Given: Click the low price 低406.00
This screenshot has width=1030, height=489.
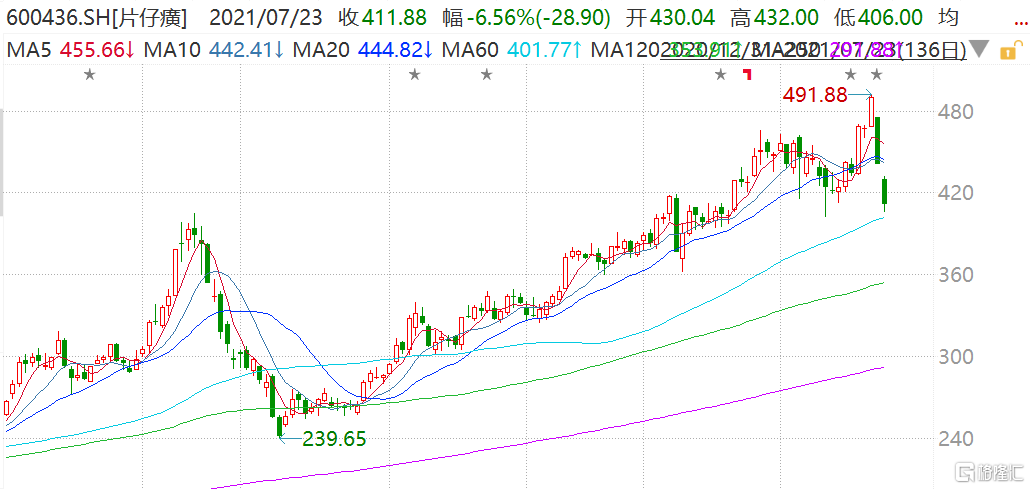Looking at the screenshot, I should 878,18.
